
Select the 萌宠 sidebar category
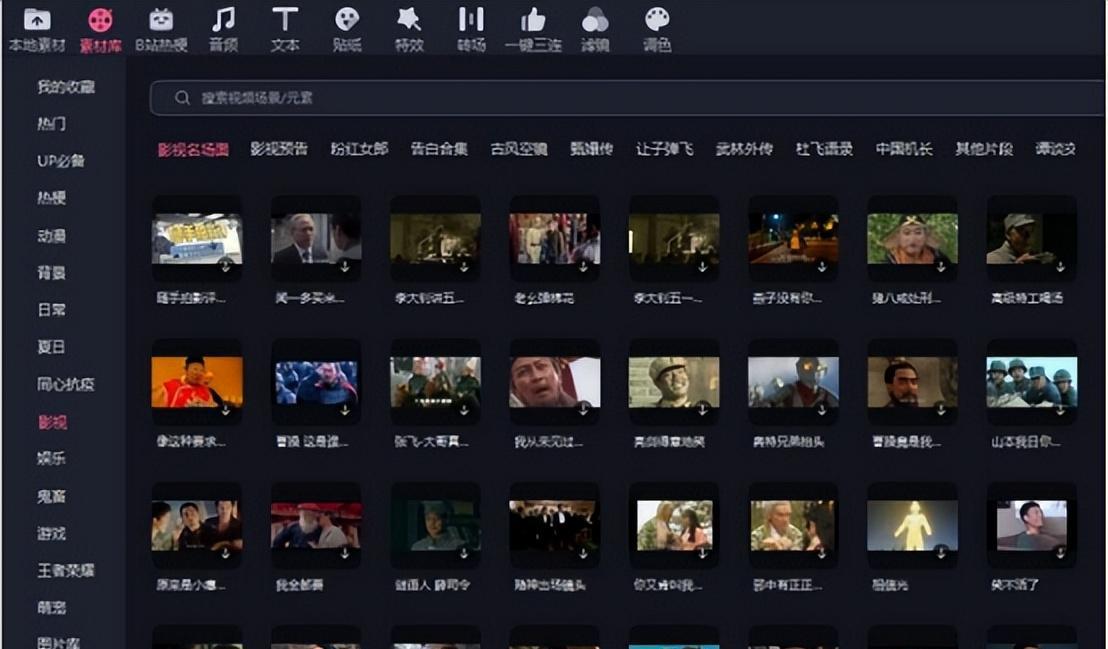(x=52, y=607)
